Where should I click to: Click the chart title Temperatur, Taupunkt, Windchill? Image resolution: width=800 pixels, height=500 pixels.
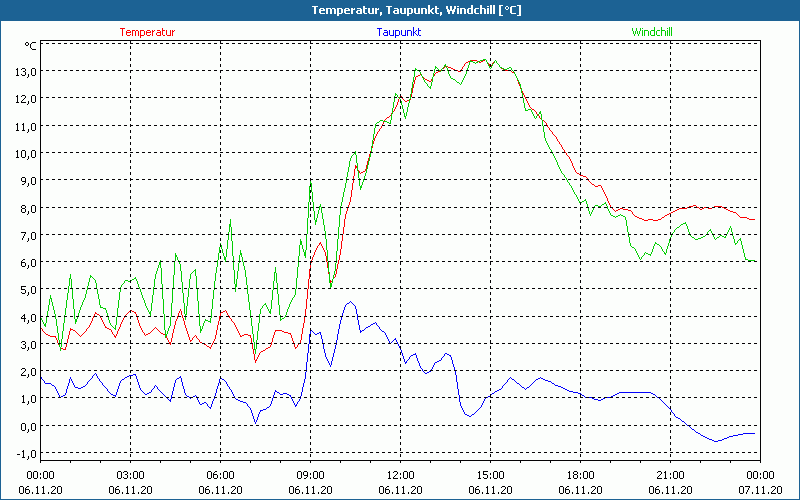(x=416, y=10)
